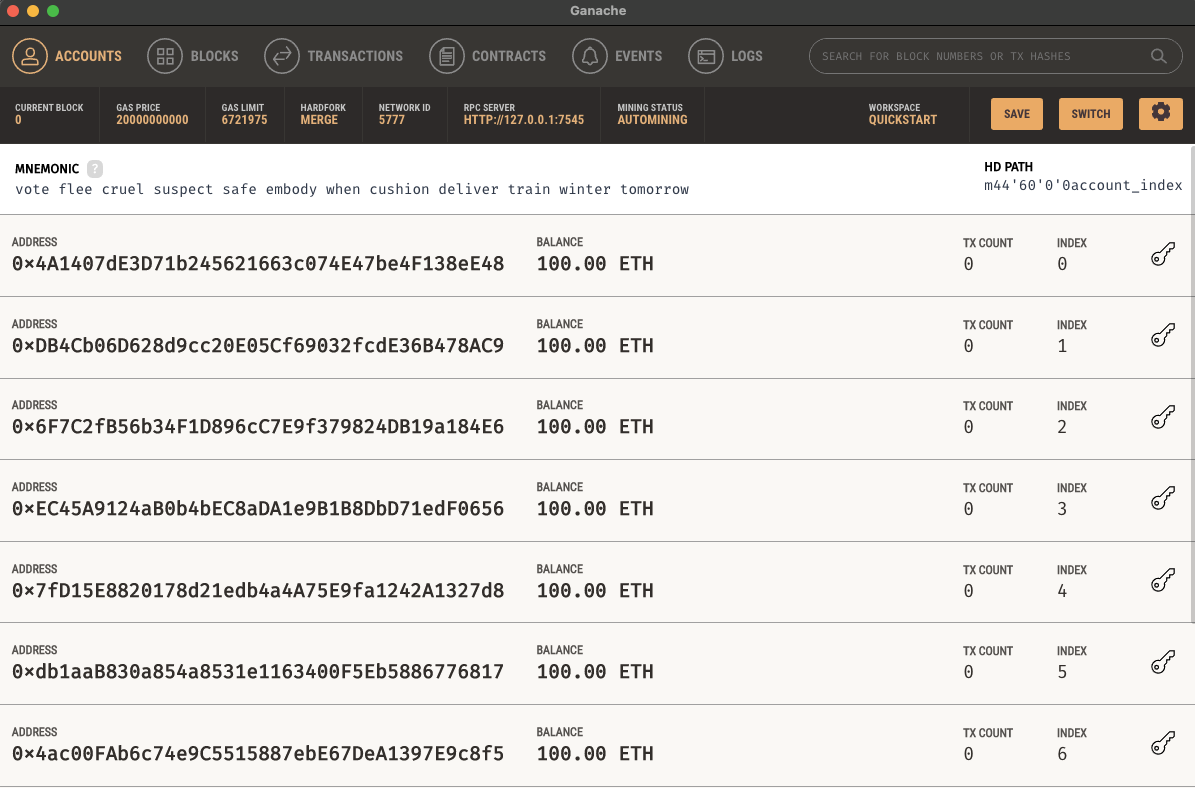The width and height of the screenshot is (1195, 788).
Task: Show private key for account index 6
Action: [x=1163, y=744]
